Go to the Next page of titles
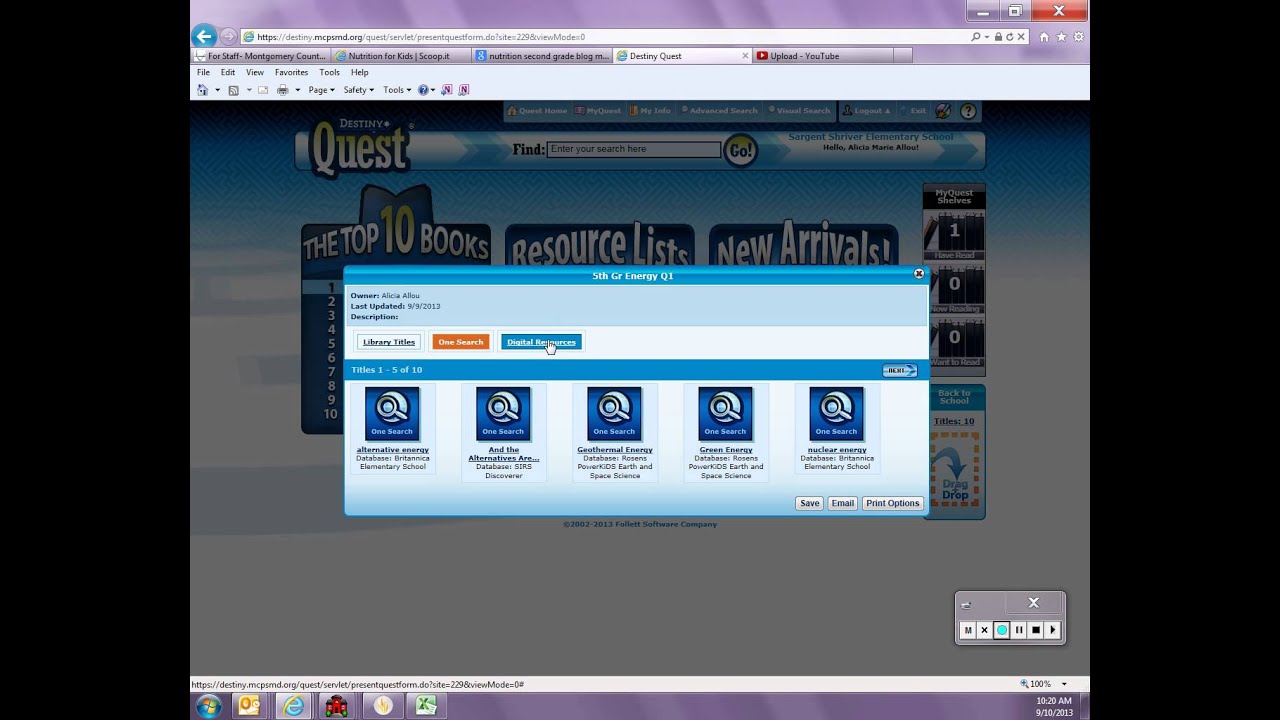The image size is (1280, 720). [899, 370]
